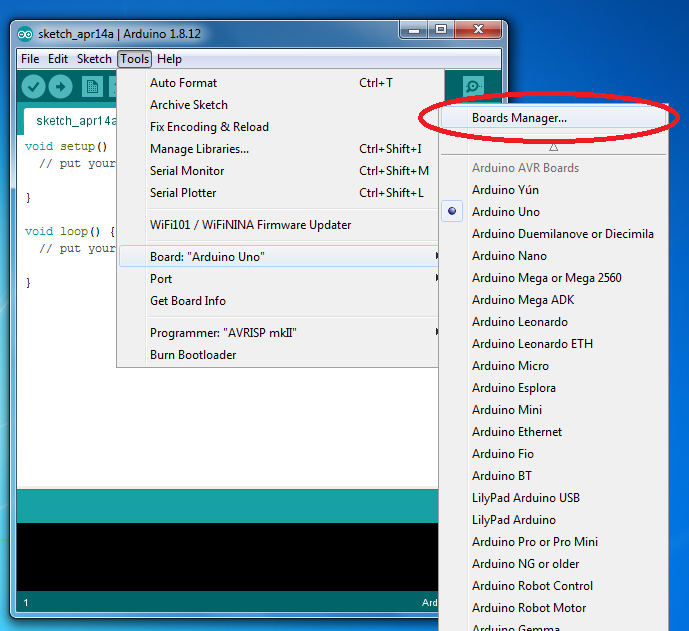The width and height of the screenshot is (689, 631).
Task: Maximize the Arduino window
Action: (441, 29)
